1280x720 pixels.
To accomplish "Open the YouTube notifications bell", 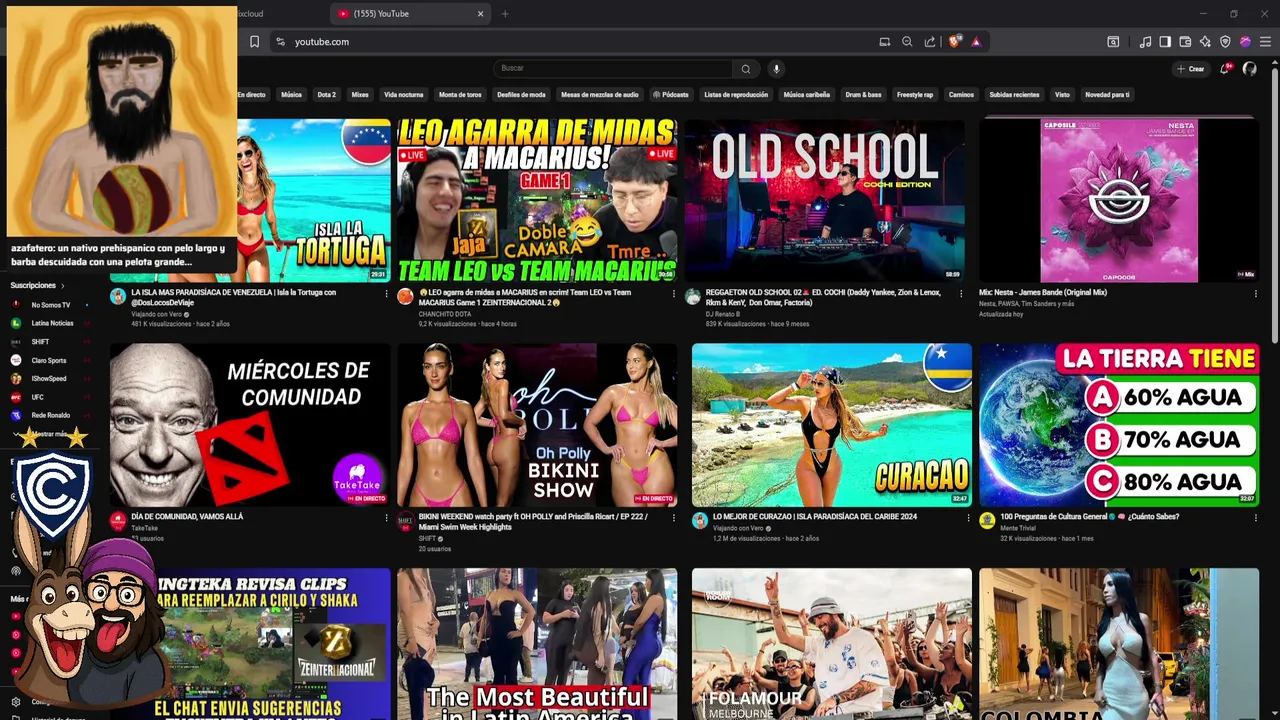I will 1224,69.
